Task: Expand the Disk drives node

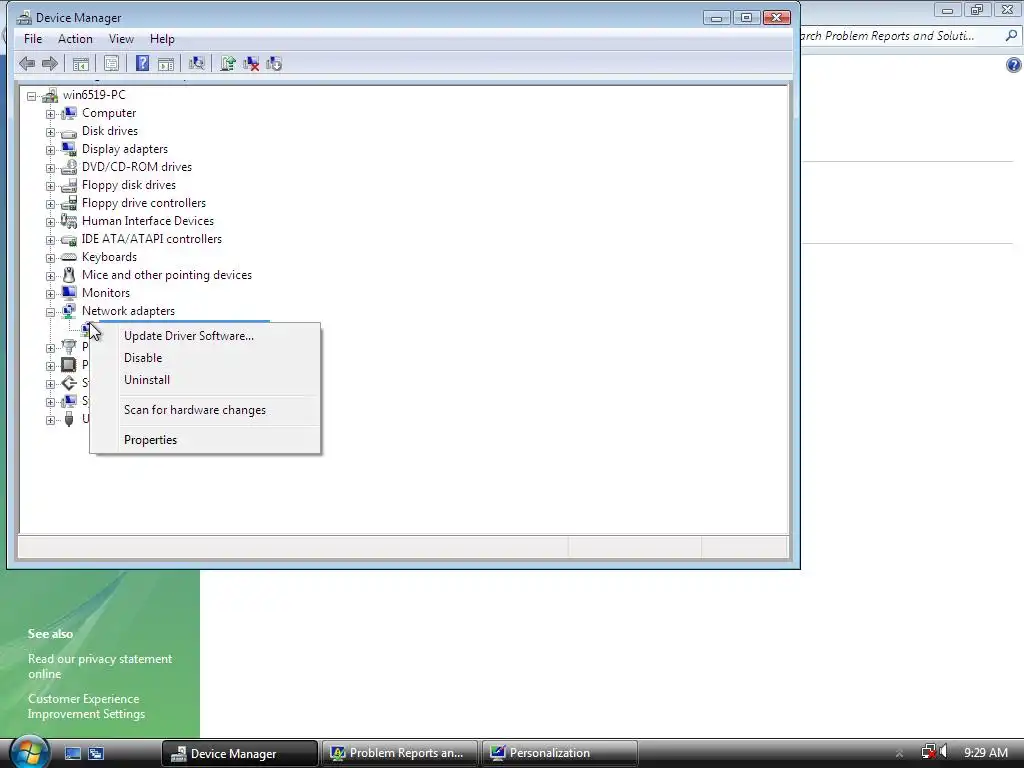Action: [x=50, y=132]
